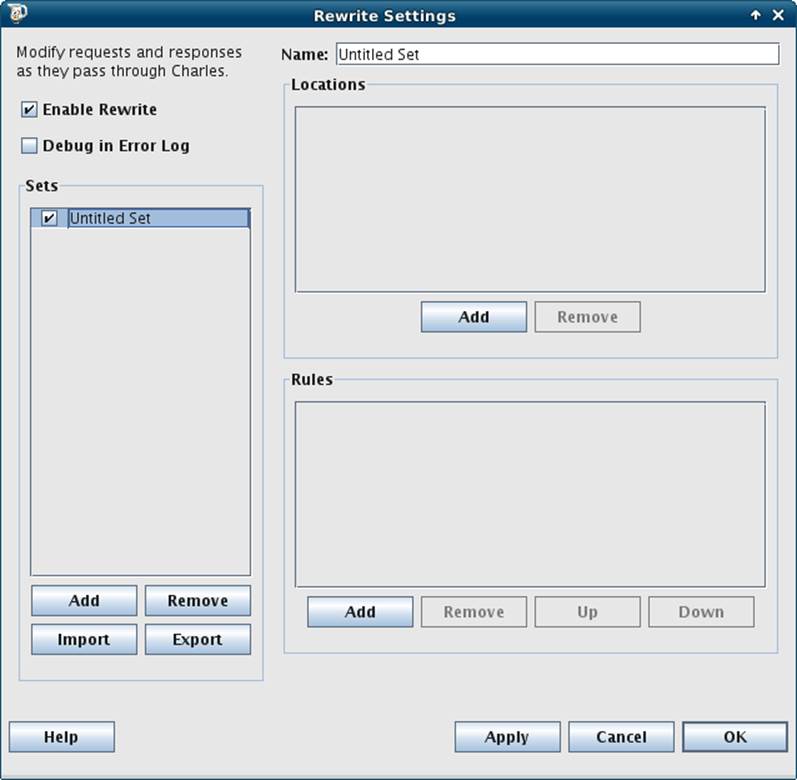Add a new rule in Rules panel
The image size is (797, 780).
[x=360, y=612]
